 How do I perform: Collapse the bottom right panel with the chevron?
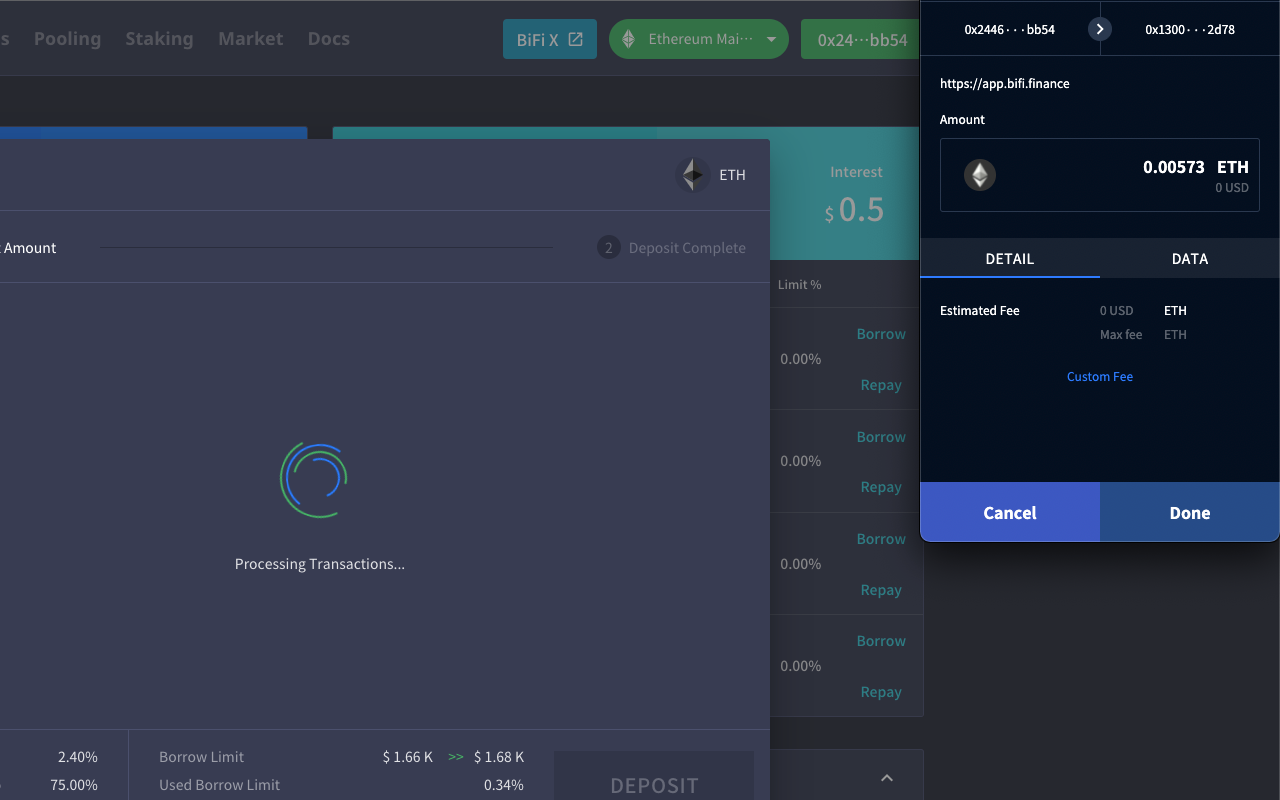[886, 776]
